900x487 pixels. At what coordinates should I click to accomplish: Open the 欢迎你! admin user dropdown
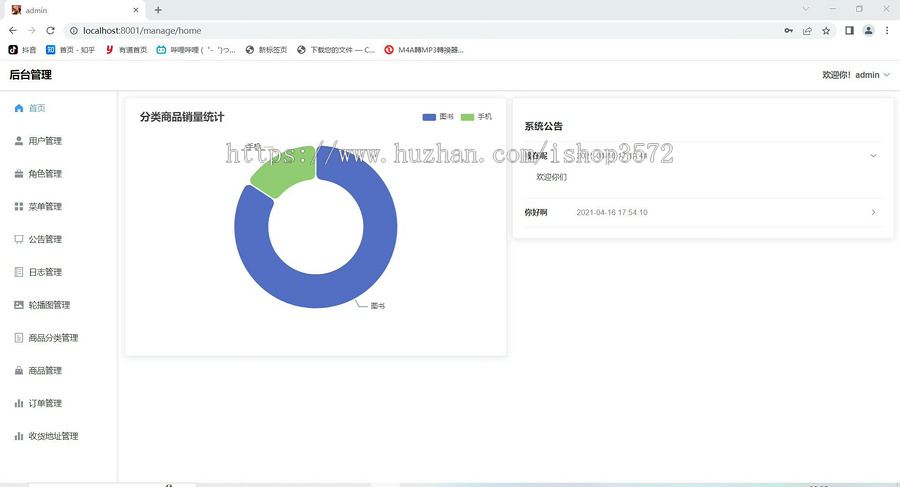click(856, 75)
